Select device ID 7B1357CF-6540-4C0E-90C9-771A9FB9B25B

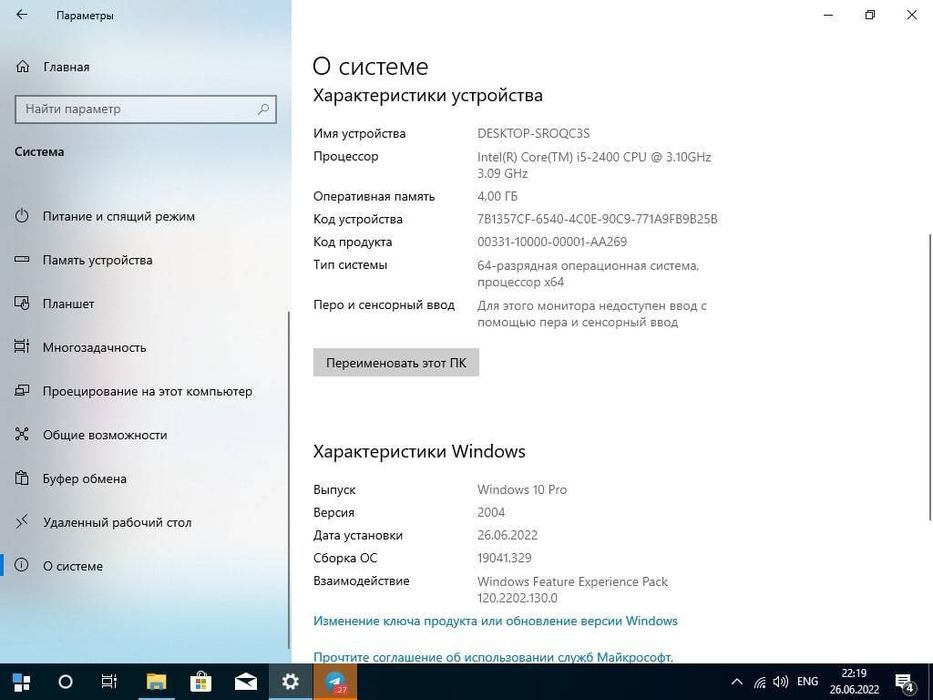tap(597, 219)
